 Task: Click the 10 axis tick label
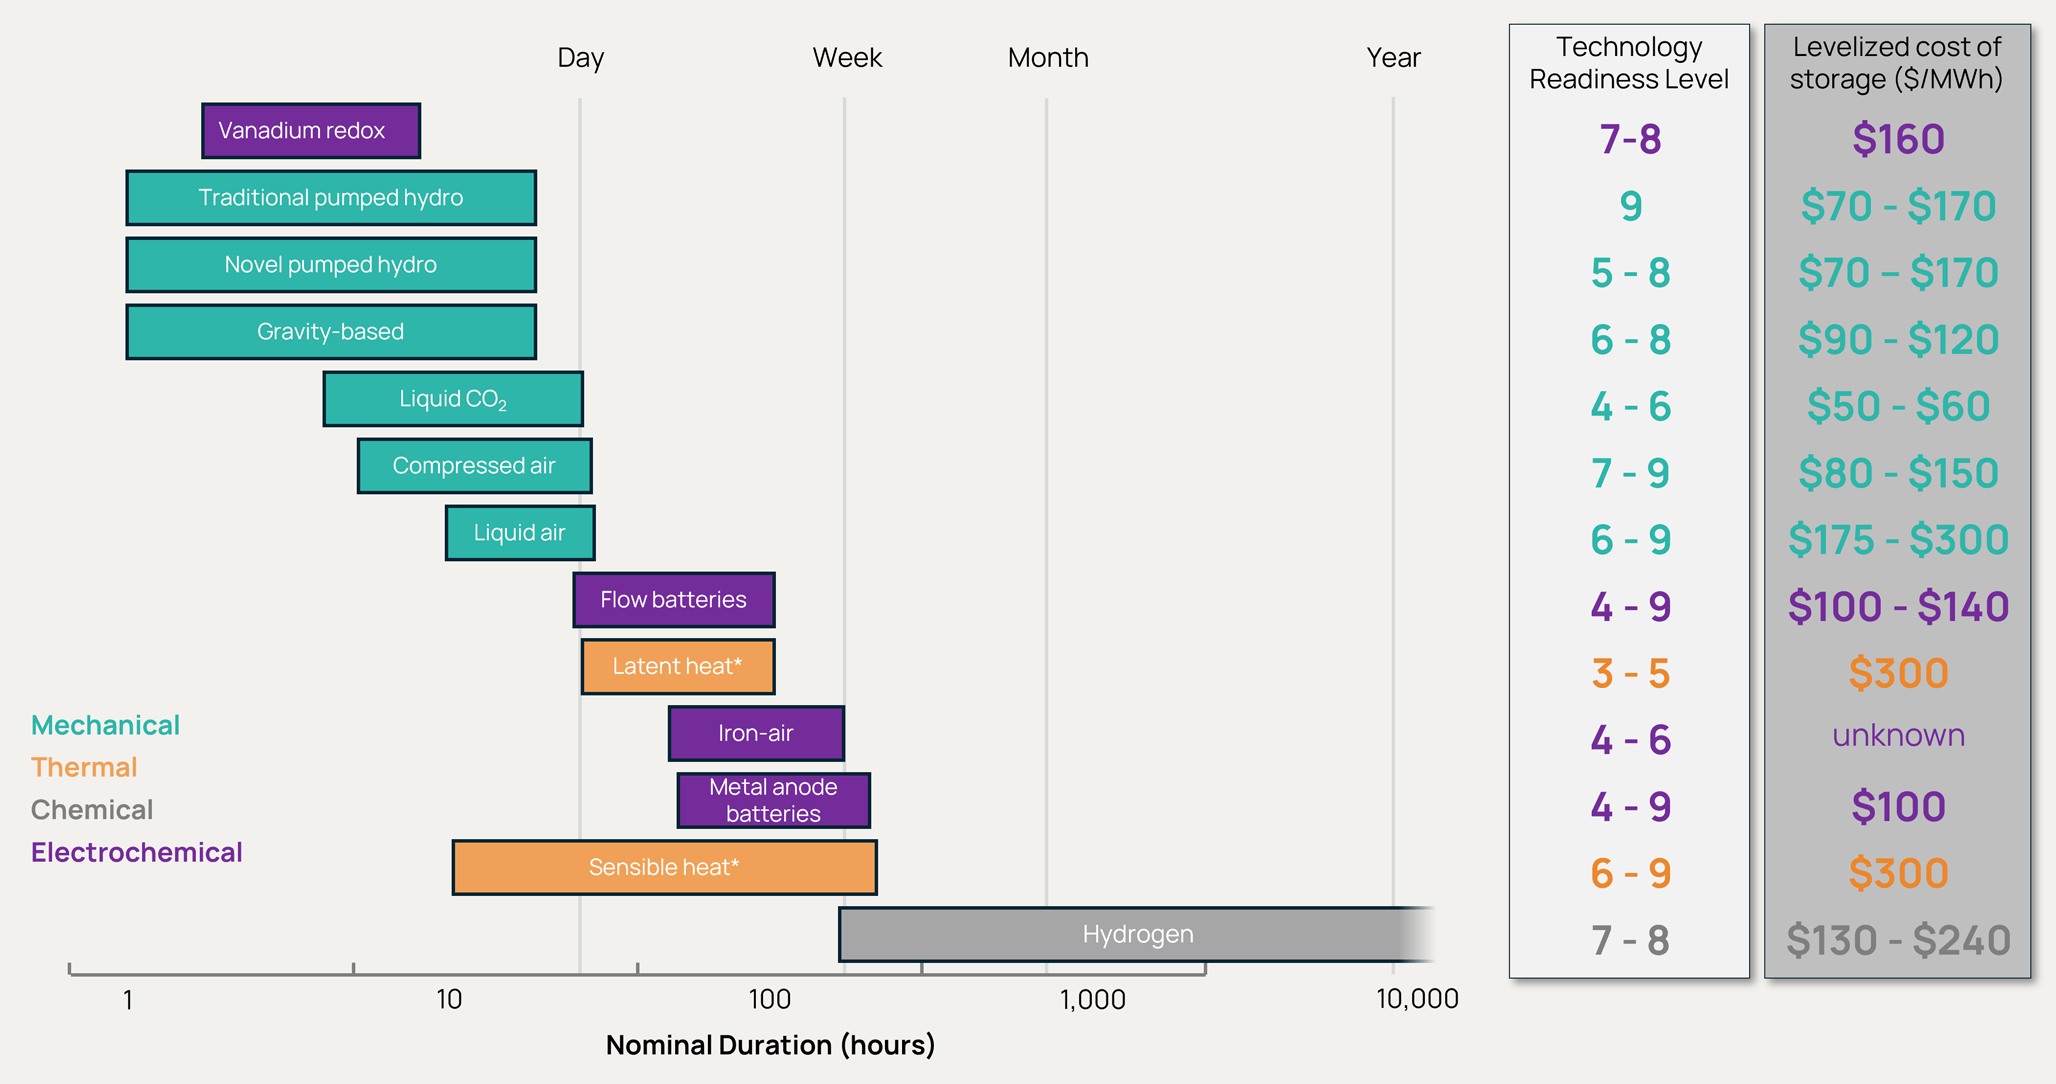(x=449, y=1000)
